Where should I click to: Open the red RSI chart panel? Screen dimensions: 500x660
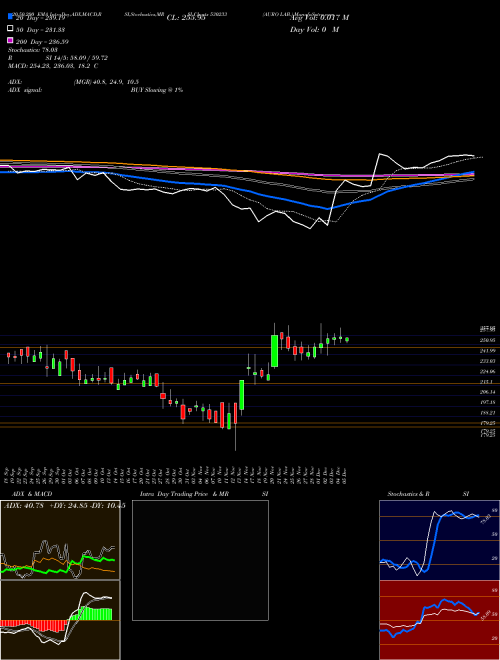[x=439, y=620]
